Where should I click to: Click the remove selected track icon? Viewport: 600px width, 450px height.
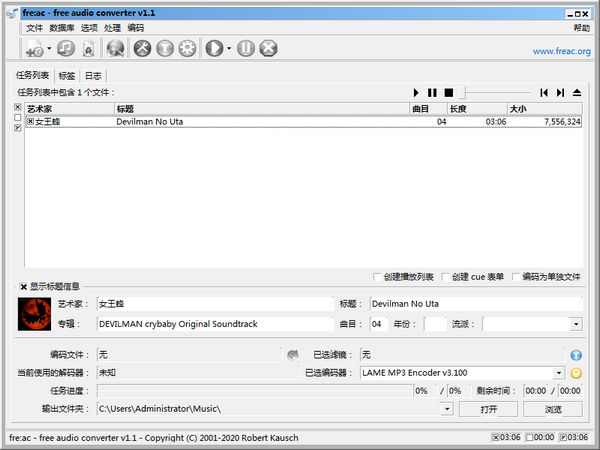[x=89, y=48]
